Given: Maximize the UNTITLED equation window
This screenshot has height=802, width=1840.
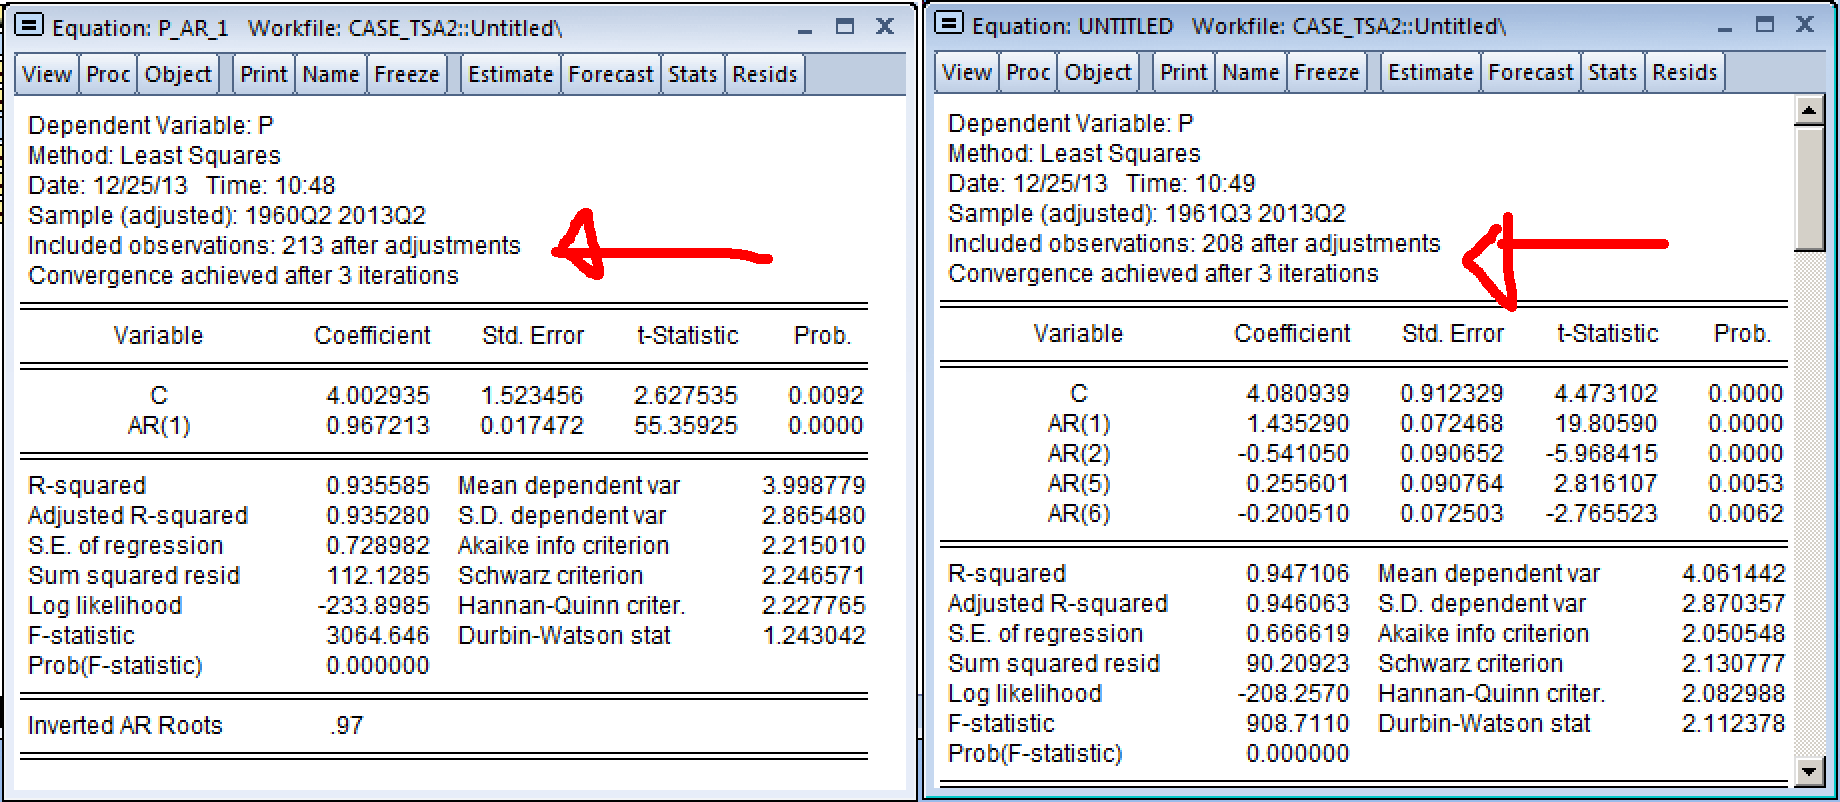Looking at the screenshot, I should pos(1765,25).
